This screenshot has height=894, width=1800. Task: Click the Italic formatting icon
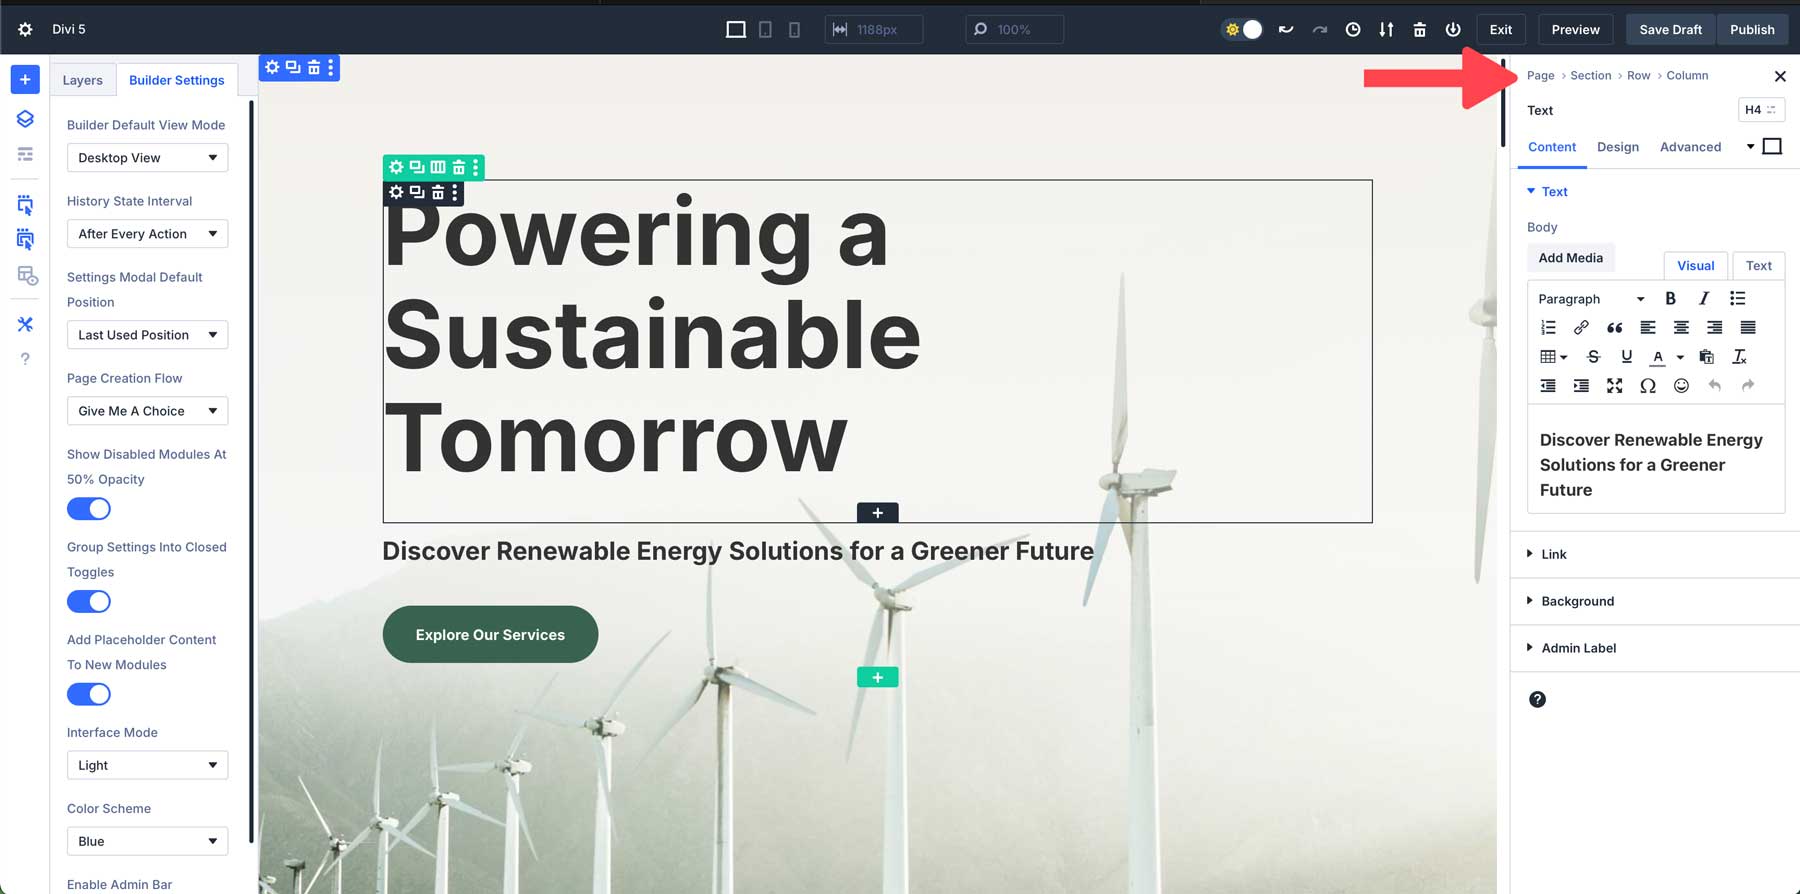[1704, 298]
